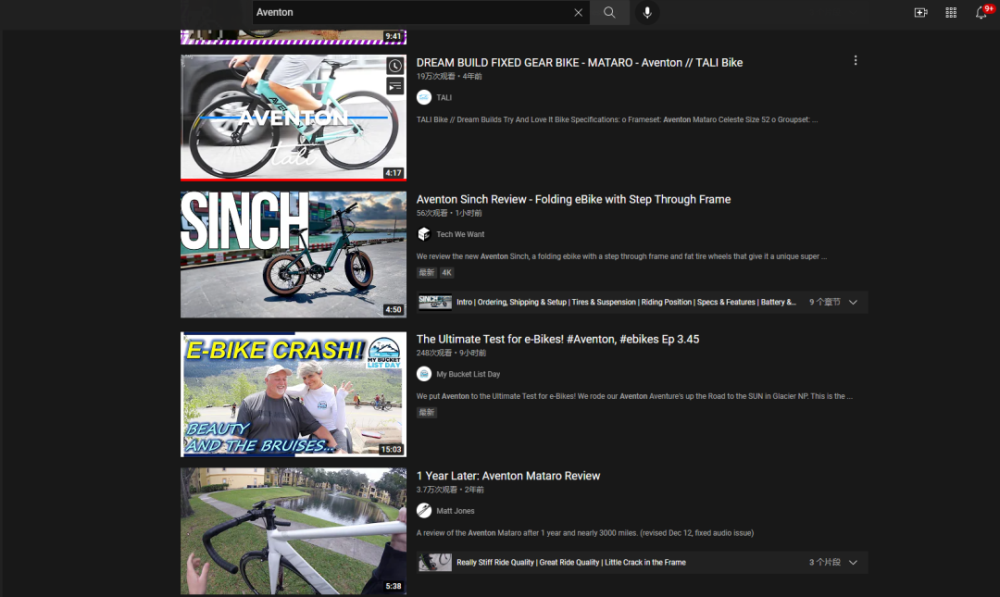The image size is (1000, 597).
Task: Open My Bucket List Day channel avatar
Action: click(424, 374)
